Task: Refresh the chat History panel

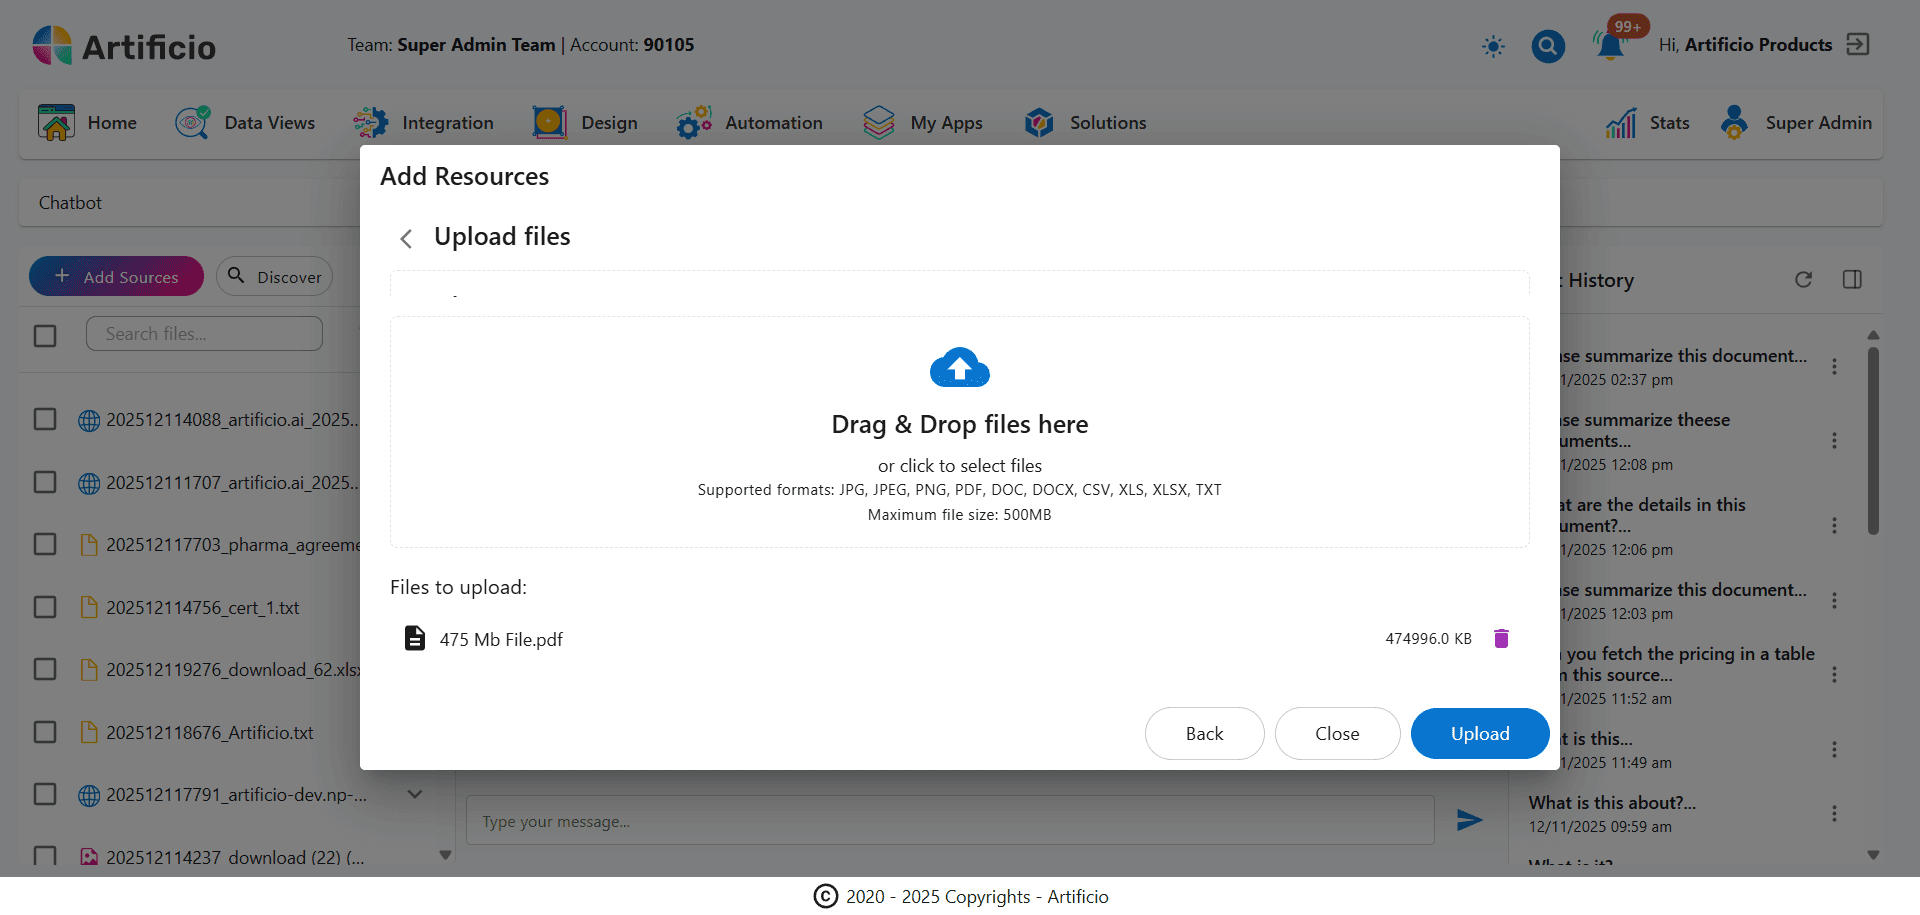Action: tap(1804, 280)
